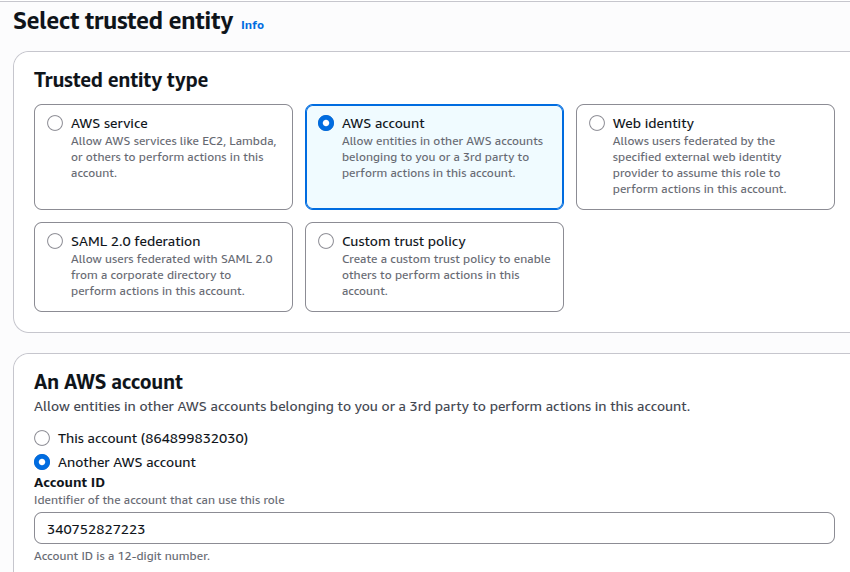Image resolution: width=850 pixels, height=572 pixels.
Task: Select the AWS service radio button
Action: point(55,123)
